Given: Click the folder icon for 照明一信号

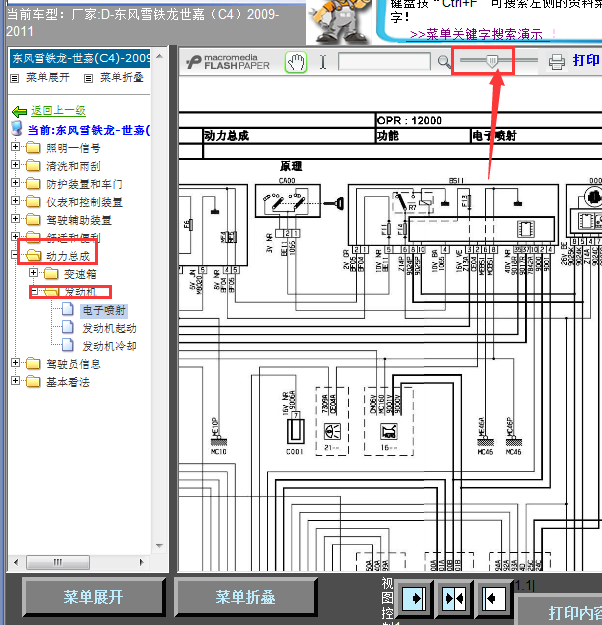Looking at the screenshot, I should 33,147.
